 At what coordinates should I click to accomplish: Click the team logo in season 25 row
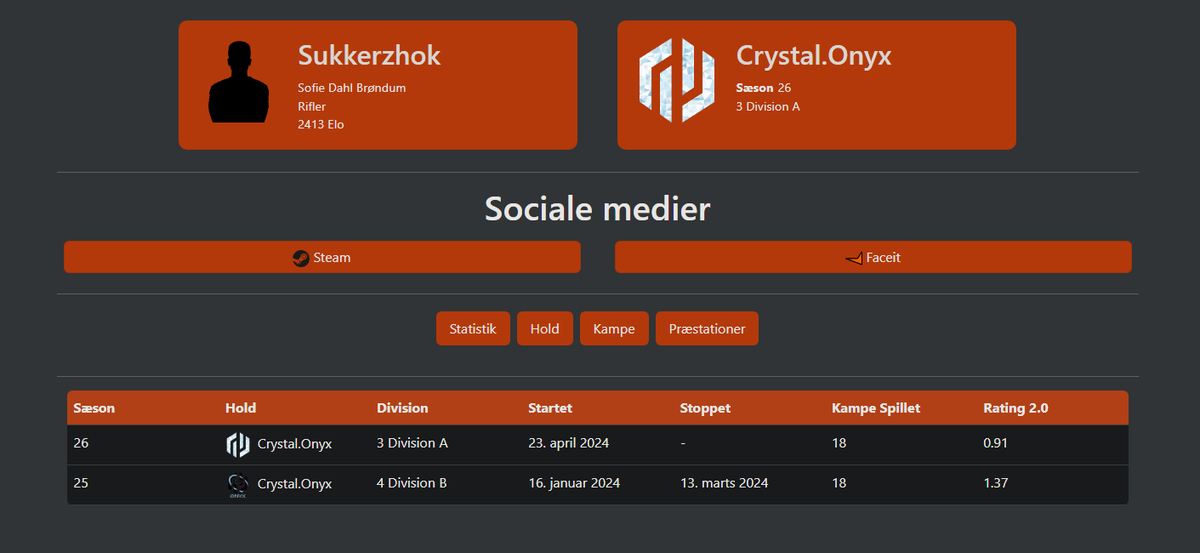pos(238,485)
